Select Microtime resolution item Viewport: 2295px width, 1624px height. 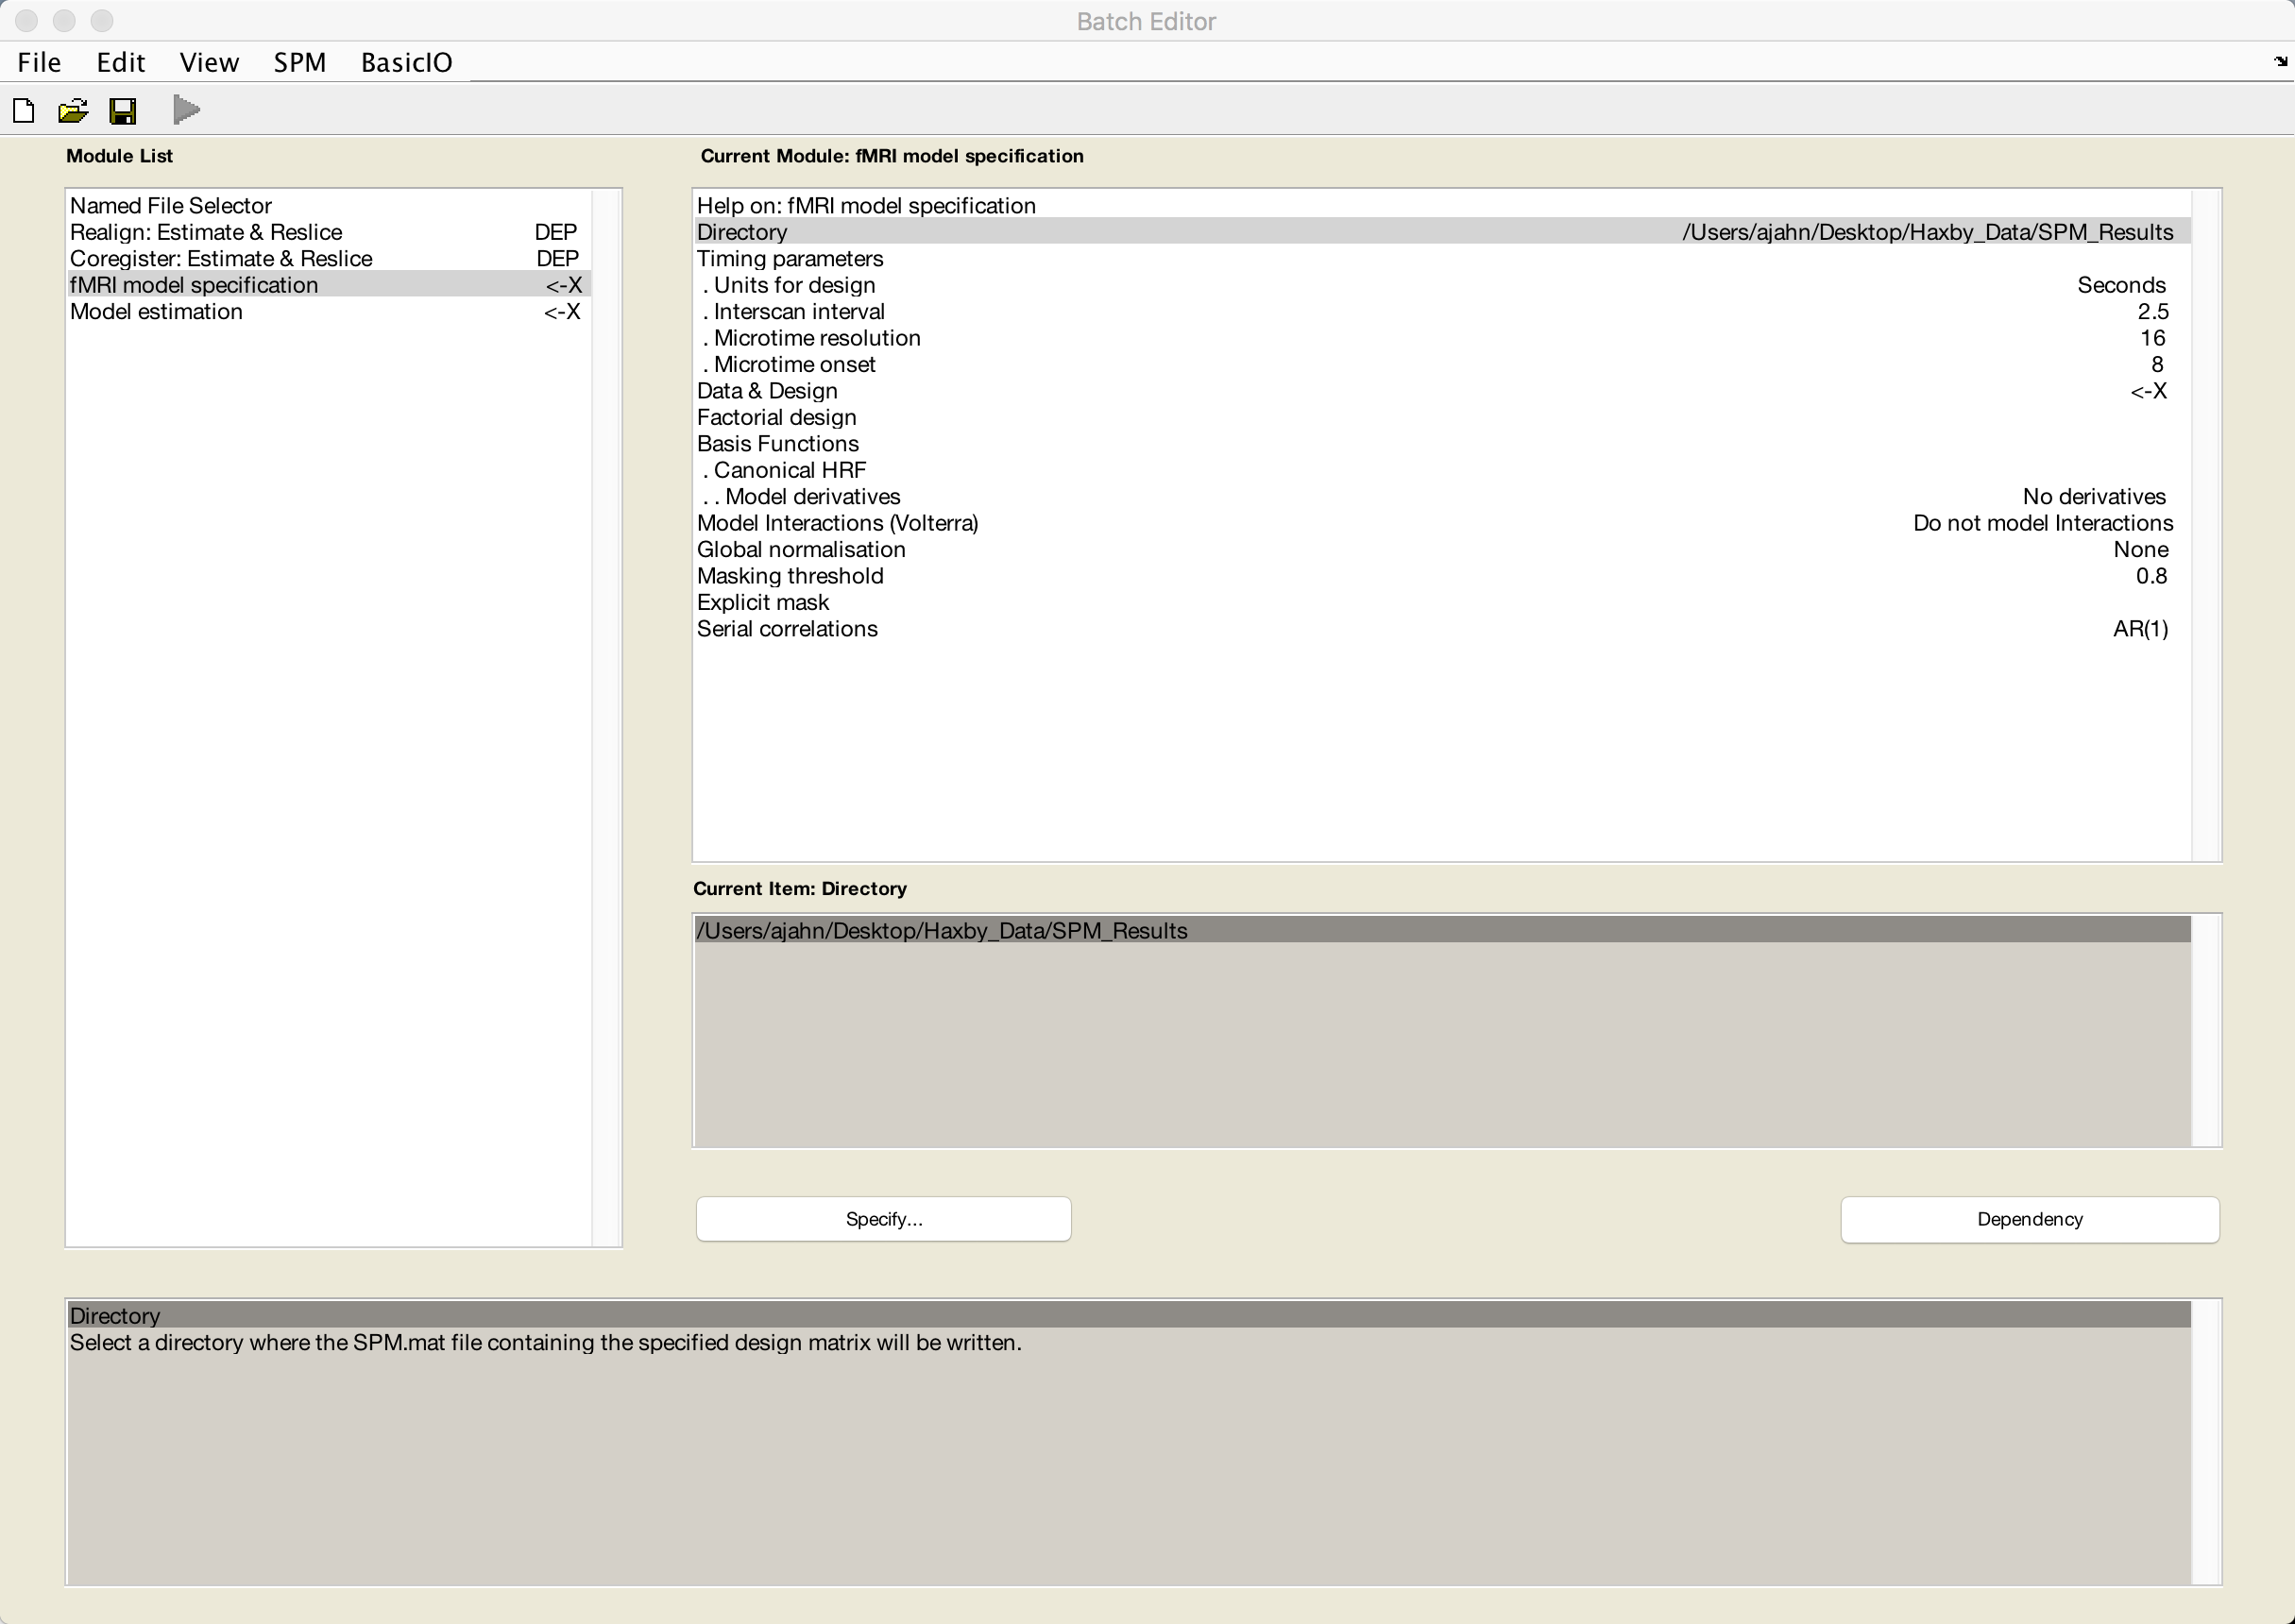pyautogui.click(x=1442, y=338)
